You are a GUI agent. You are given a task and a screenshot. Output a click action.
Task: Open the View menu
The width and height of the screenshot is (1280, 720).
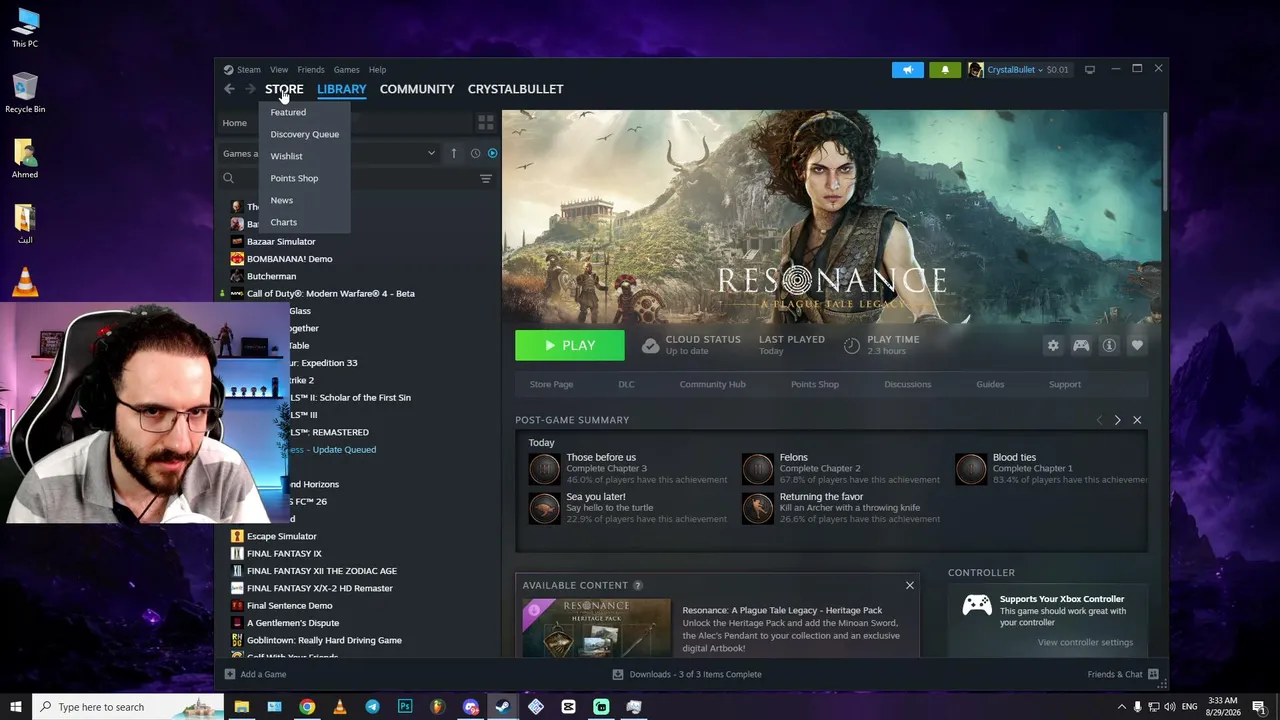click(279, 70)
